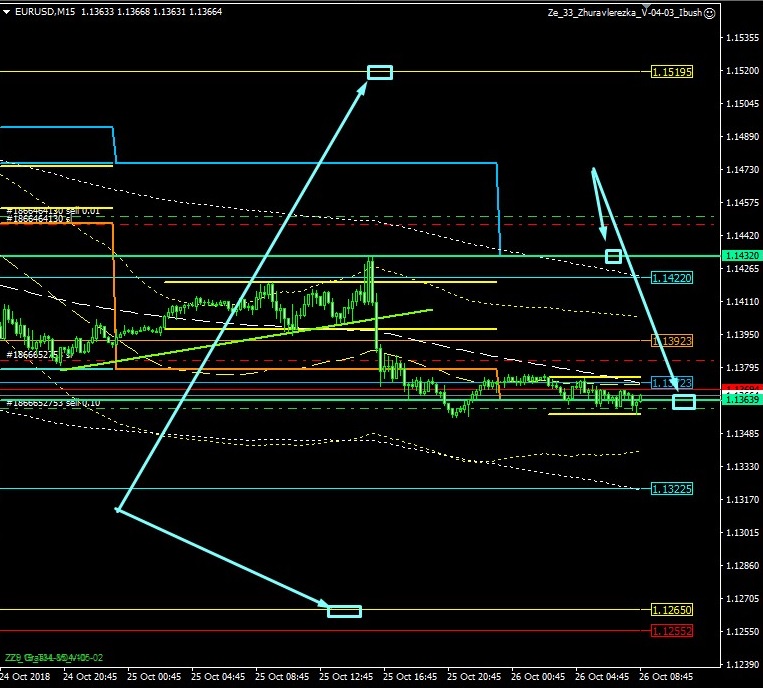Click the 1.14890 value on price scale
Screen dimensions: 763x688
740,137
